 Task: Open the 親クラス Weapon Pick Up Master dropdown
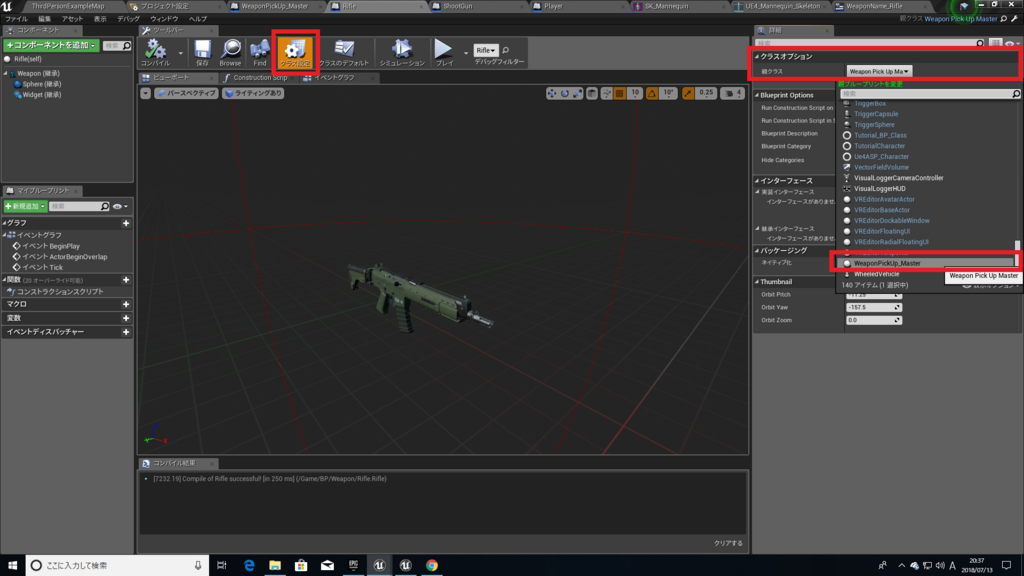click(x=879, y=71)
